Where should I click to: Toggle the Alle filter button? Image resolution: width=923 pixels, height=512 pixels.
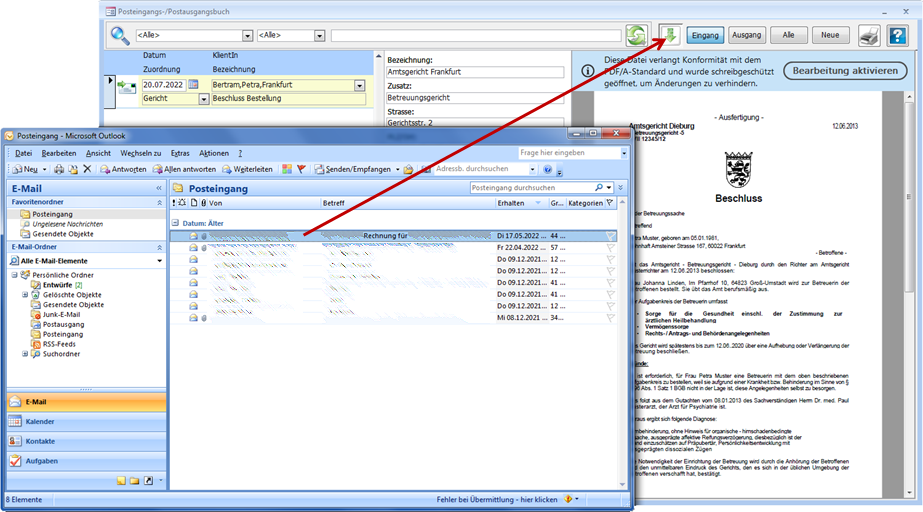[x=788, y=35]
